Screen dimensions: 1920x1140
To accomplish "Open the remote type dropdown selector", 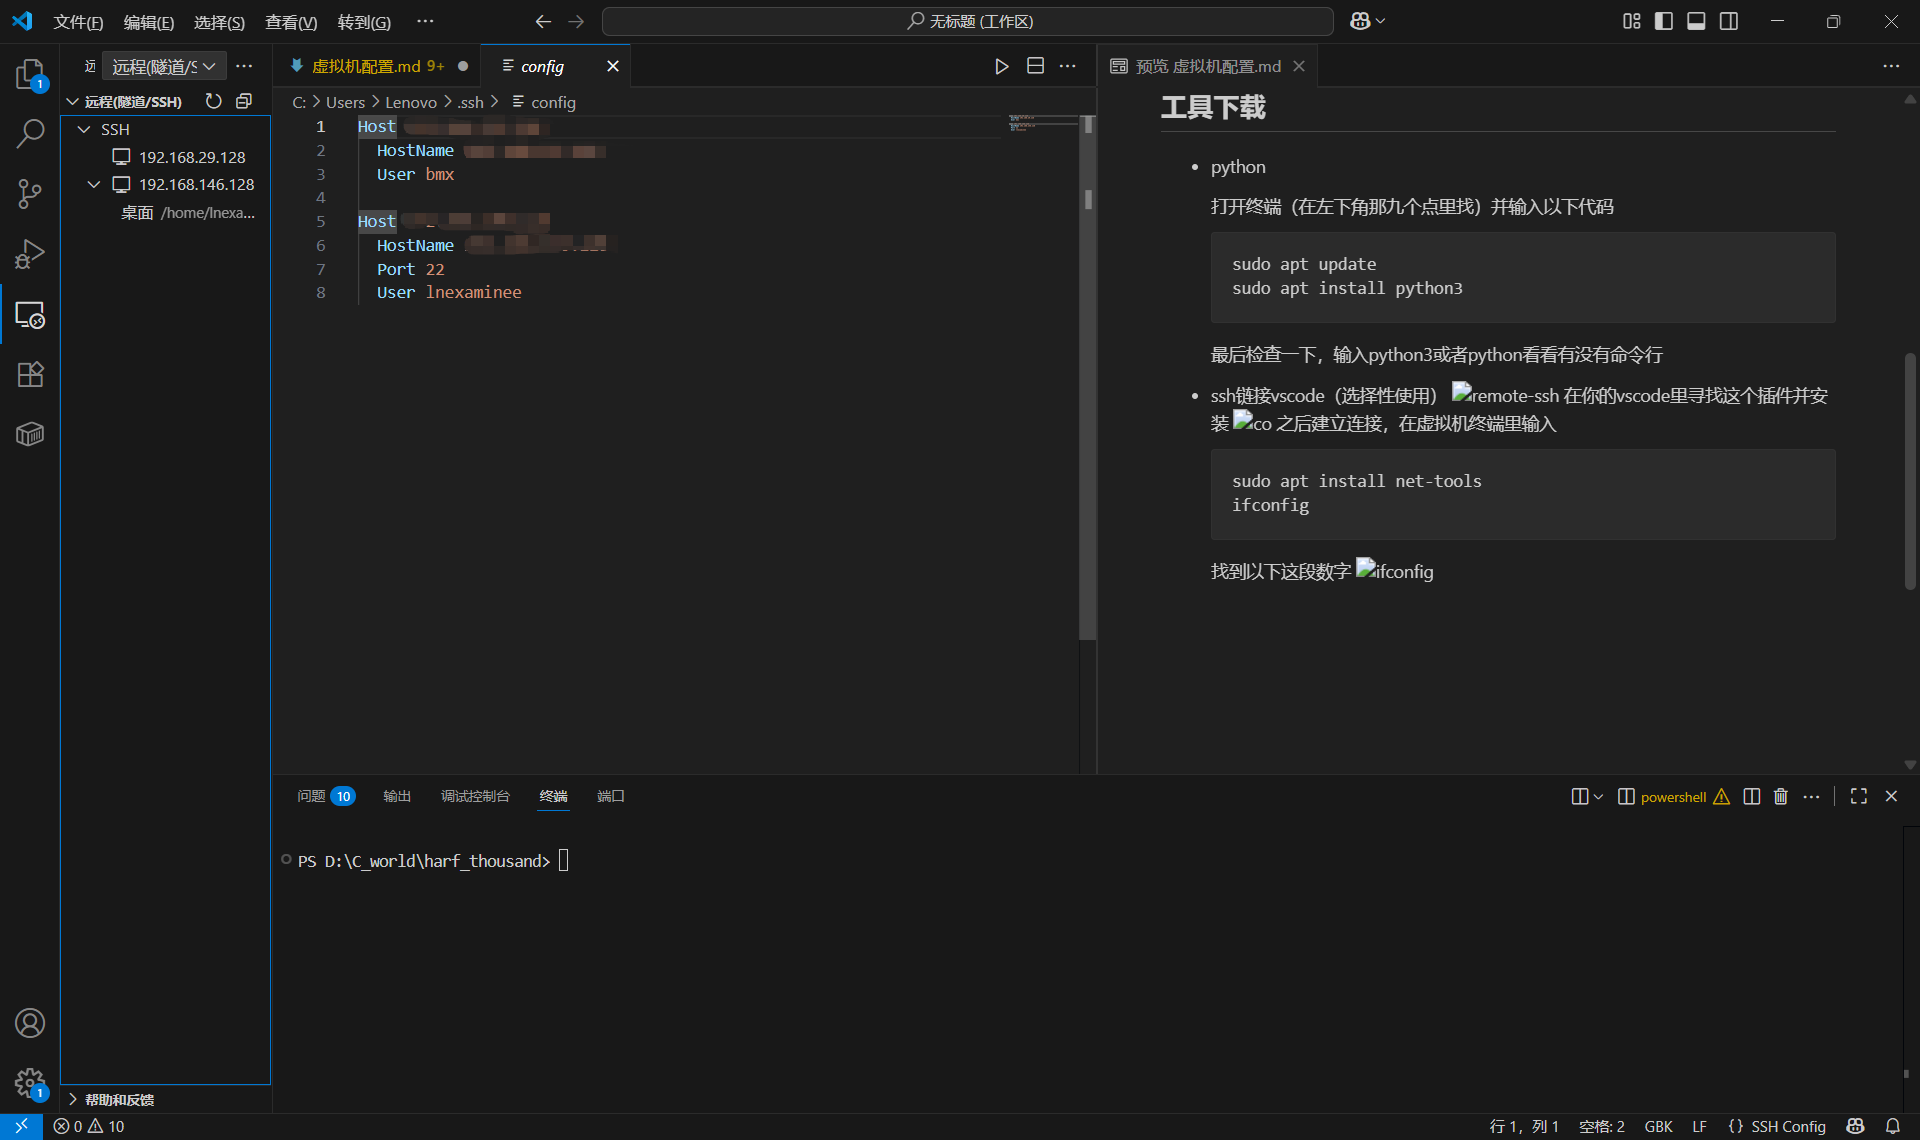I will tap(164, 66).
